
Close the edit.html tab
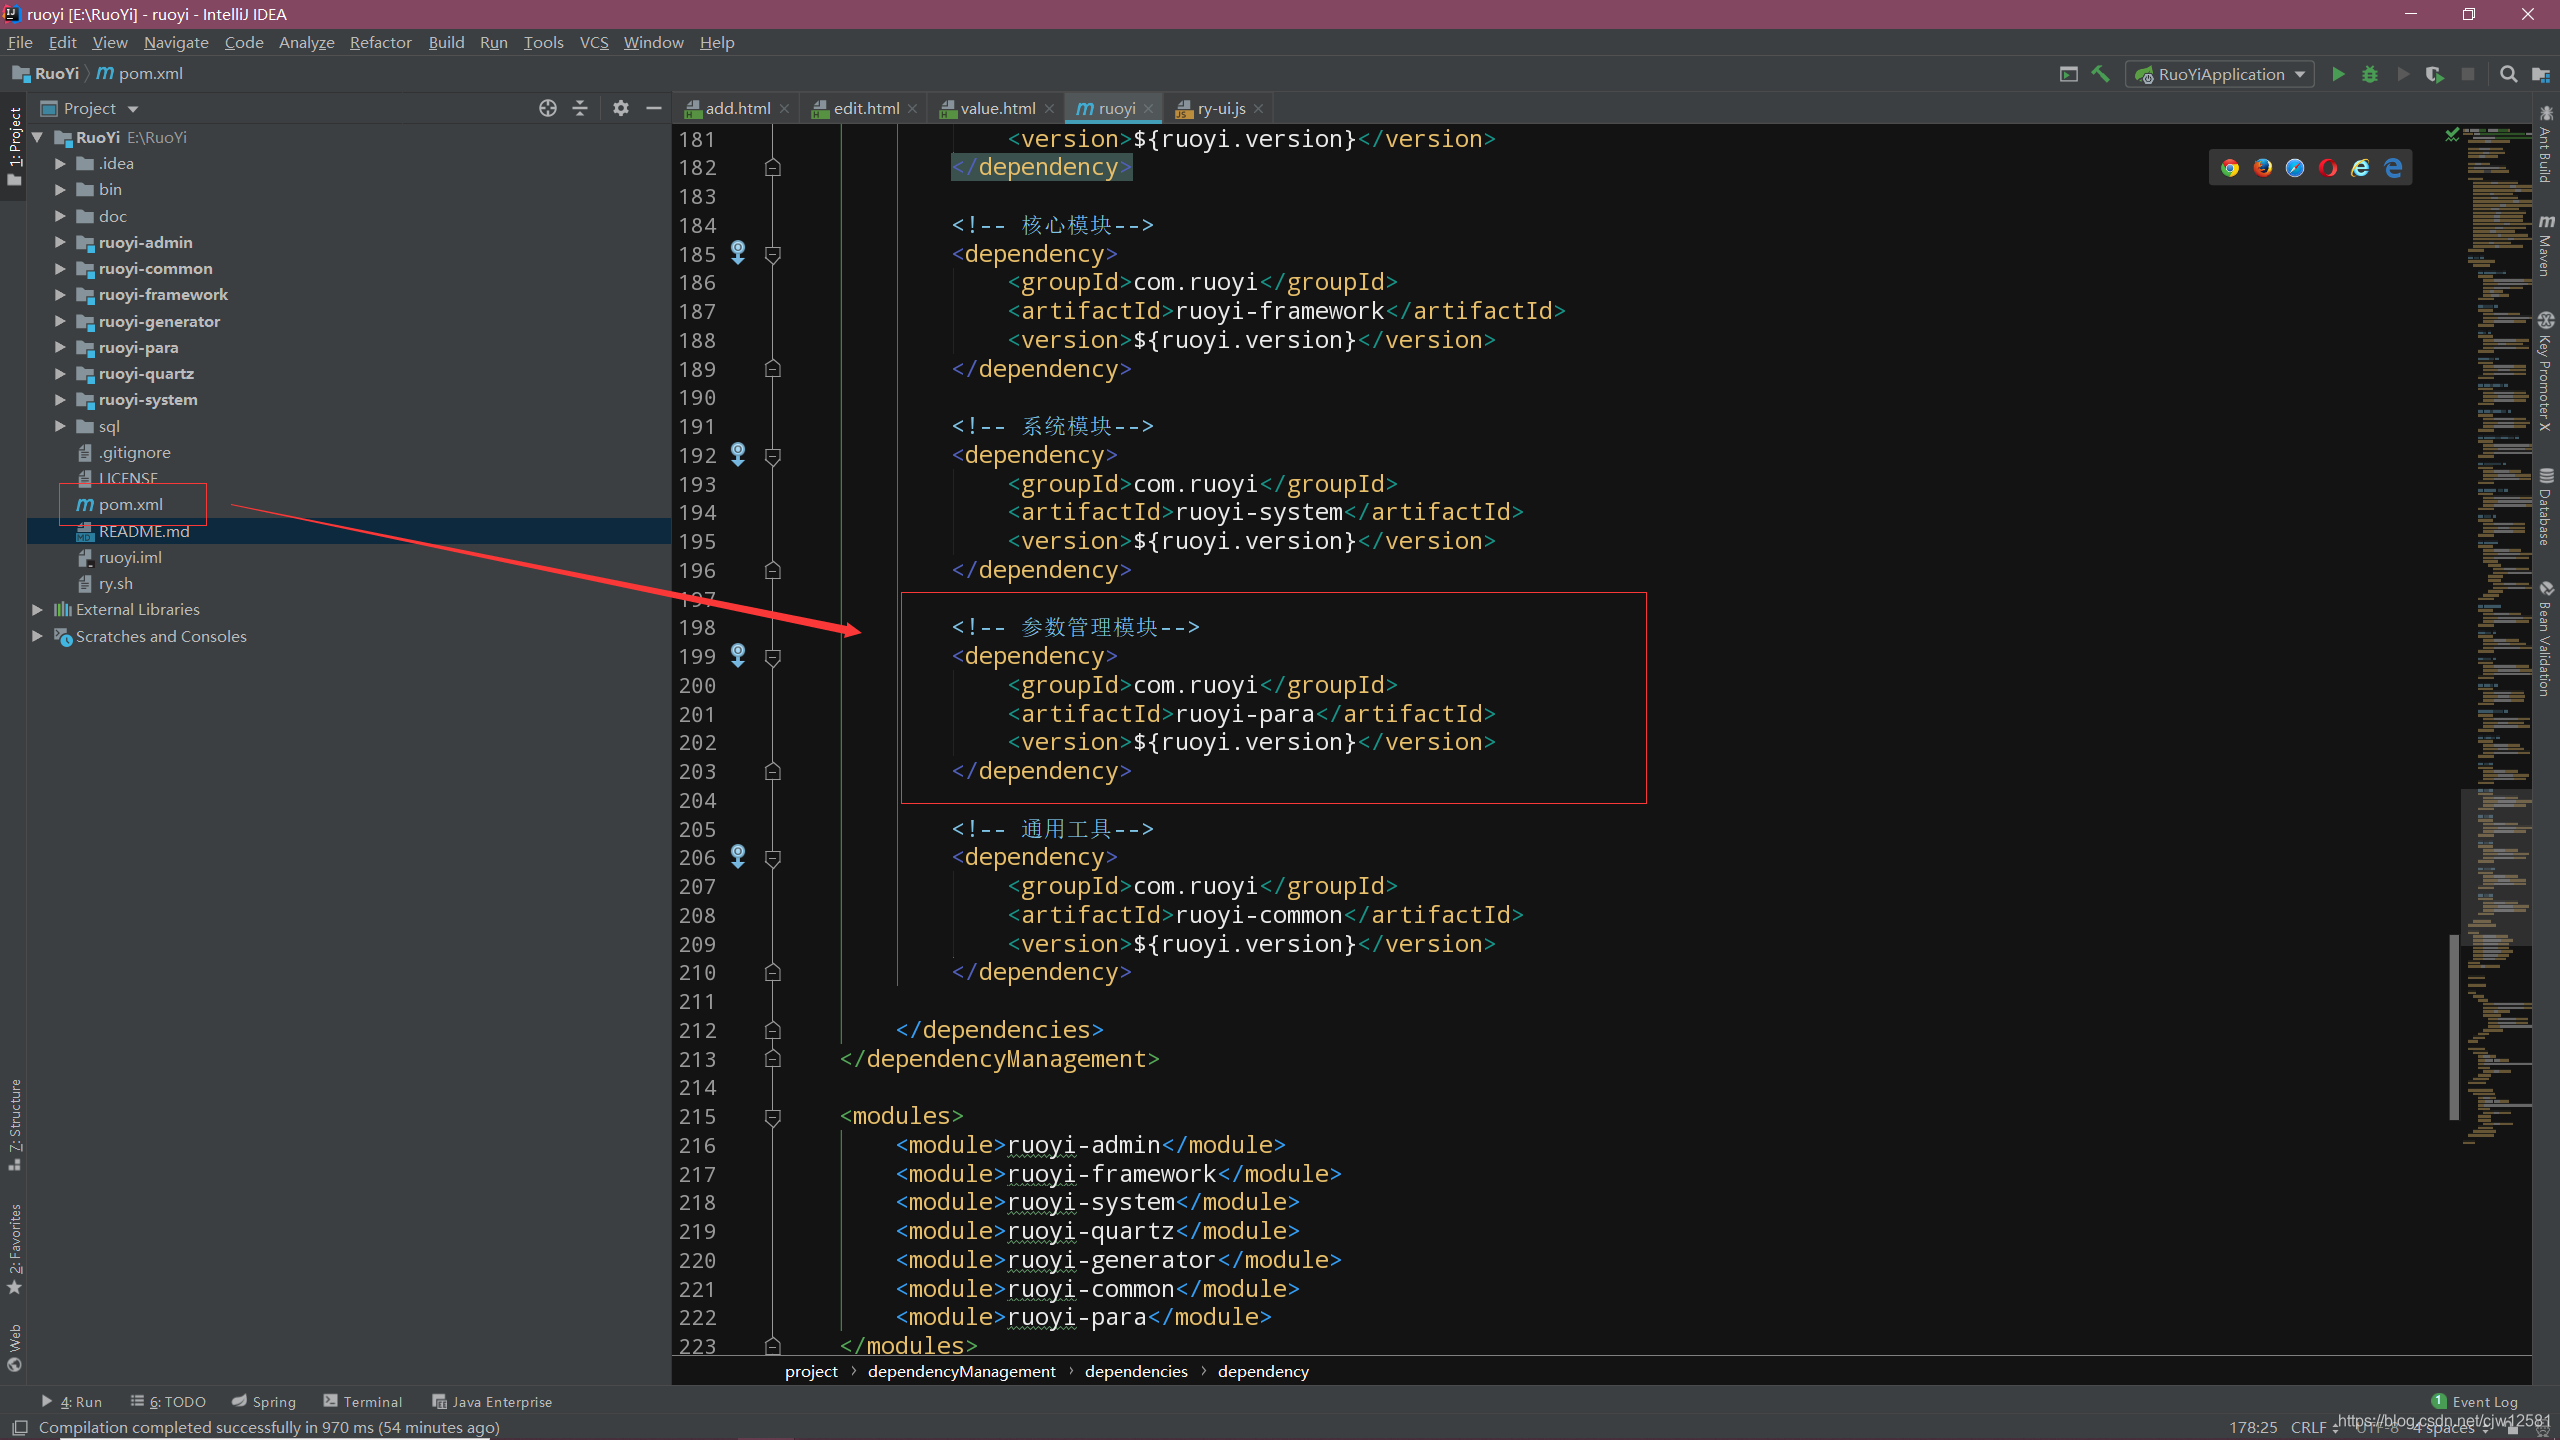tap(913, 108)
